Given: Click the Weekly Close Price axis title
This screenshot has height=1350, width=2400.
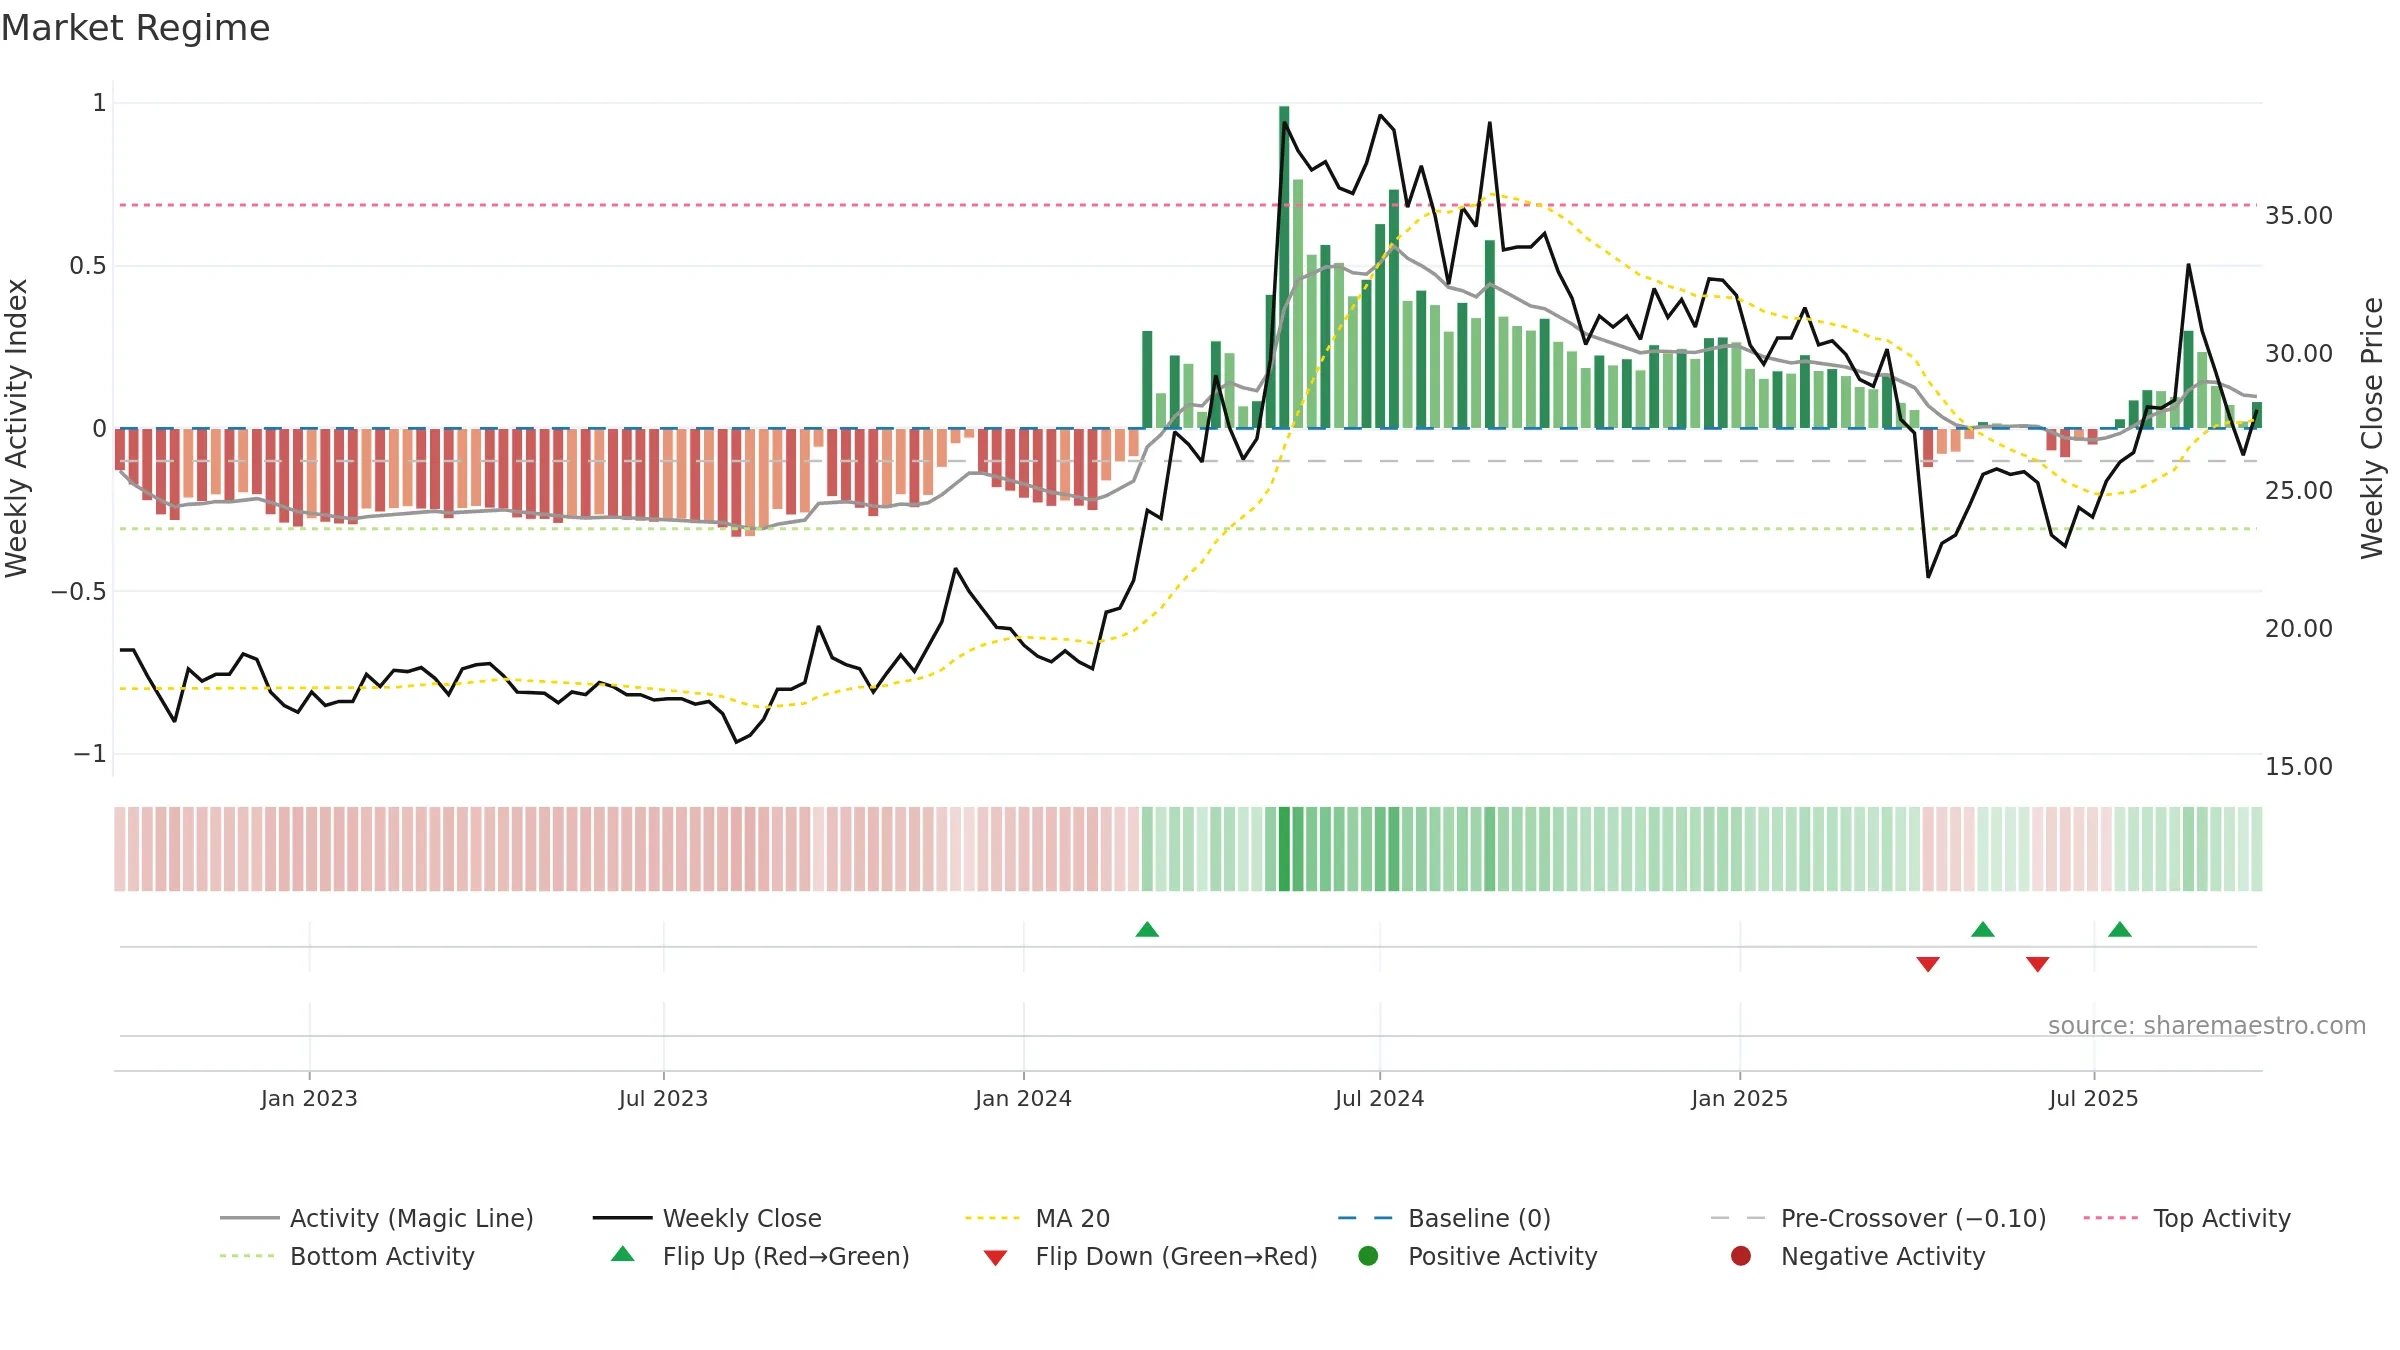Looking at the screenshot, I should click(2372, 428).
